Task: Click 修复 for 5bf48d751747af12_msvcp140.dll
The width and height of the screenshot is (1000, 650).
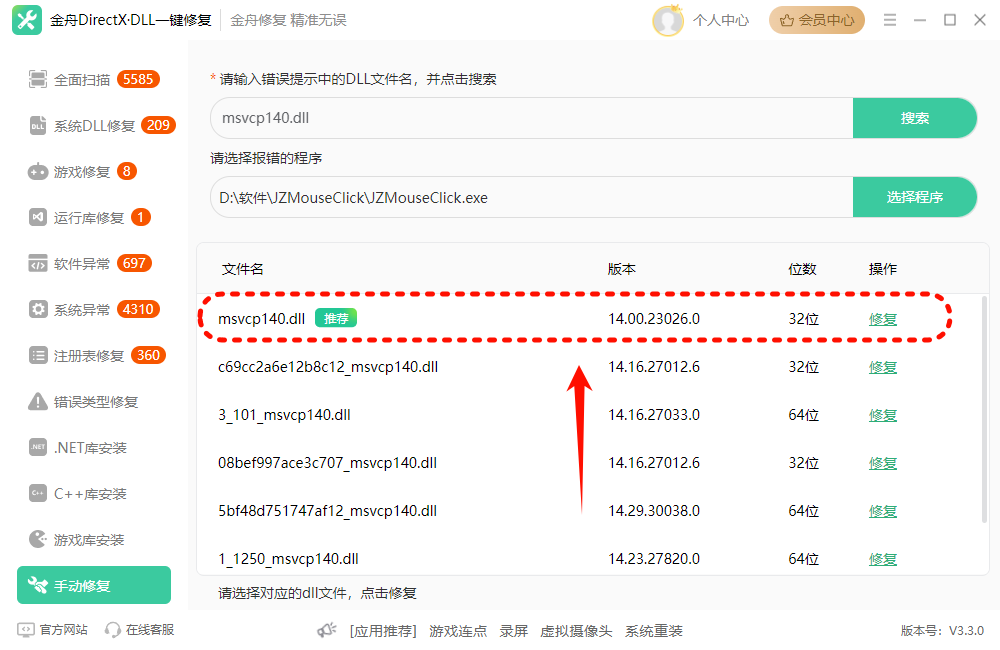Action: pyautogui.click(x=883, y=511)
